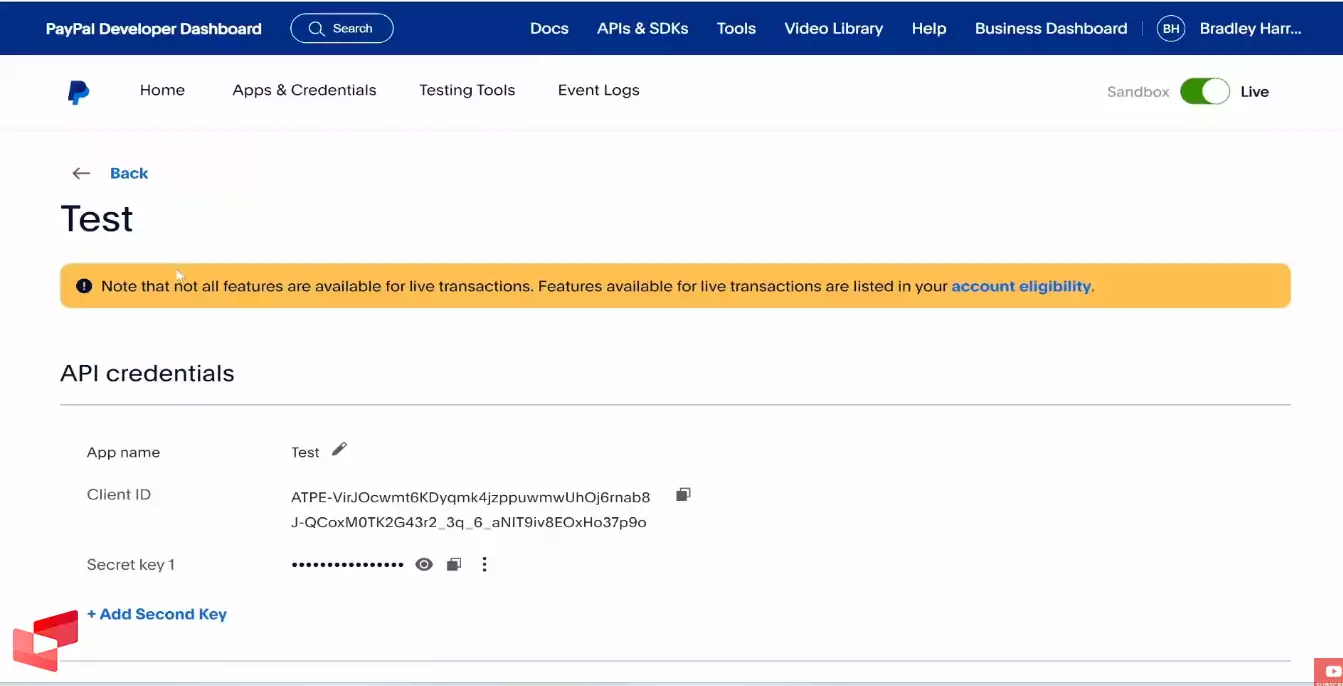The image size is (1343, 686).
Task: Open the Bradley Harr... account menu
Action: (x=1250, y=29)
